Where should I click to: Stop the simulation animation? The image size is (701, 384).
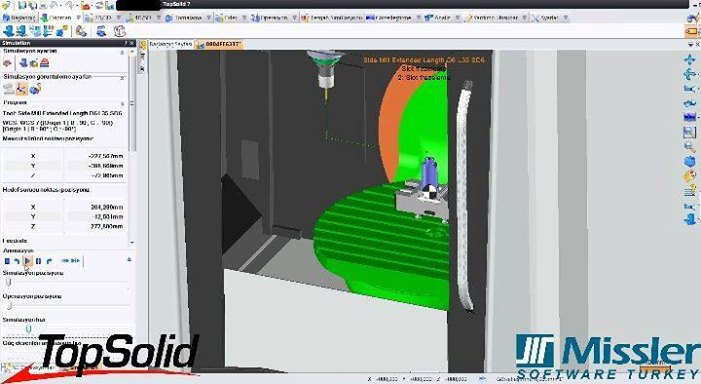coord(7,261)
